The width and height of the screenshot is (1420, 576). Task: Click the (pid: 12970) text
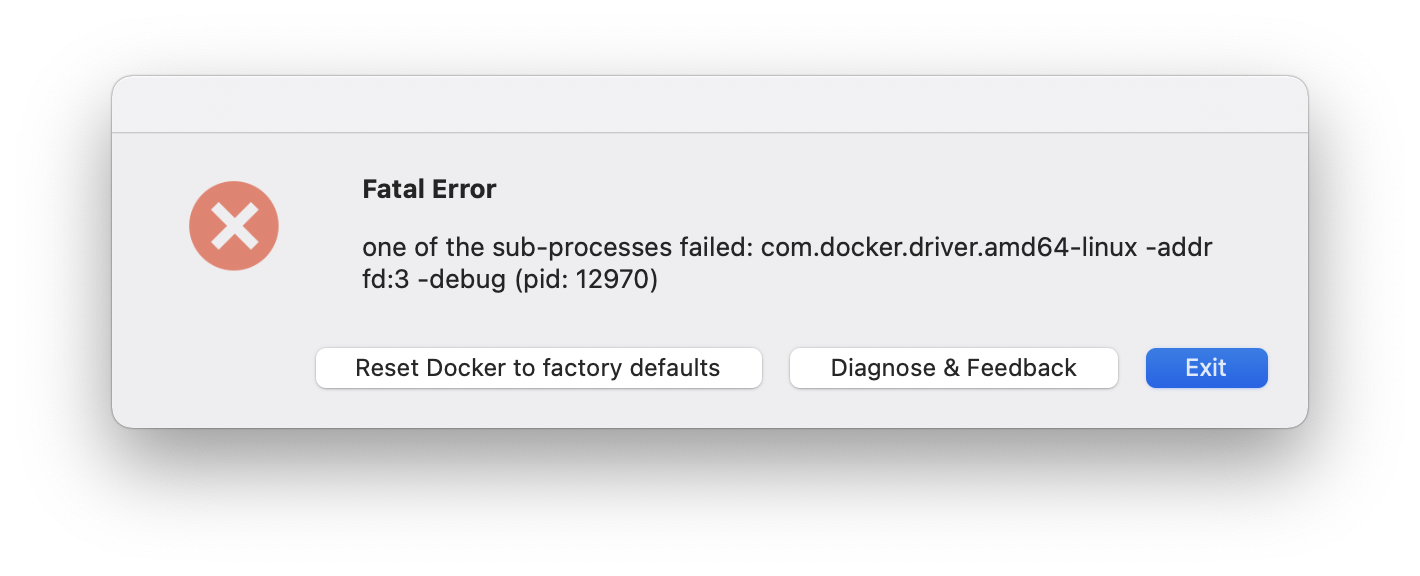(x=586, y=280)
